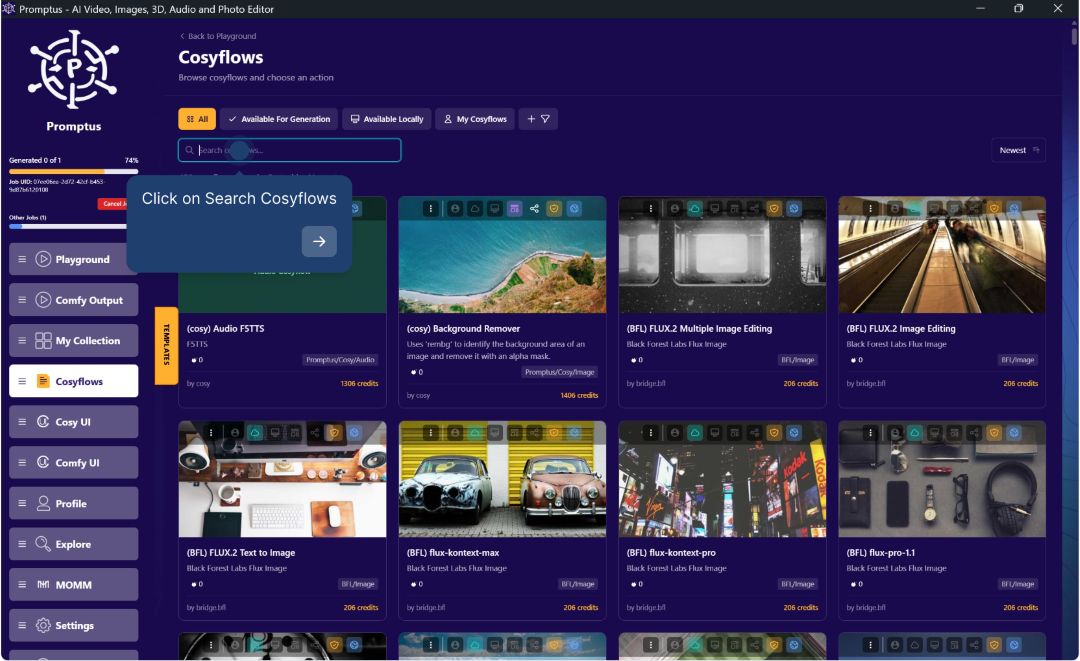Screen dimensions: 1080x661
Task: Click the share icon on Background Remover card
Action: click(x=534, y=208)
